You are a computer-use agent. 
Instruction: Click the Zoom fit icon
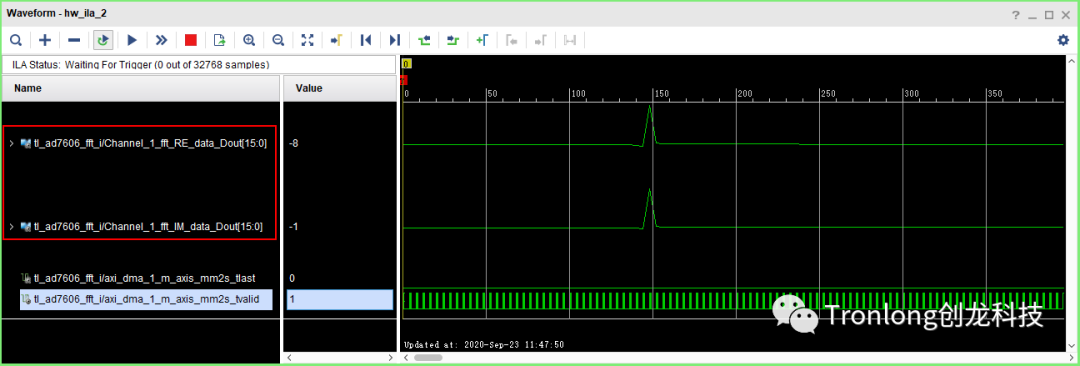(x=307, y=40)
